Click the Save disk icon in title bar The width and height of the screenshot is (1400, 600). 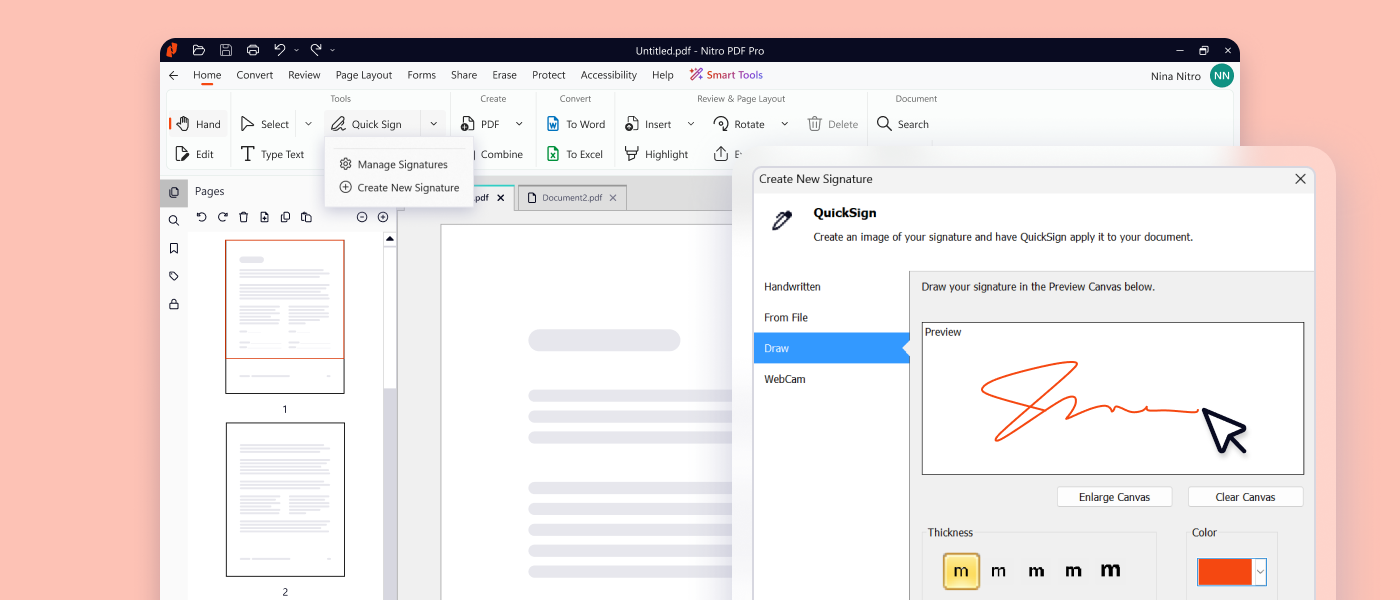pyautogui.click(x=226, y=50)
